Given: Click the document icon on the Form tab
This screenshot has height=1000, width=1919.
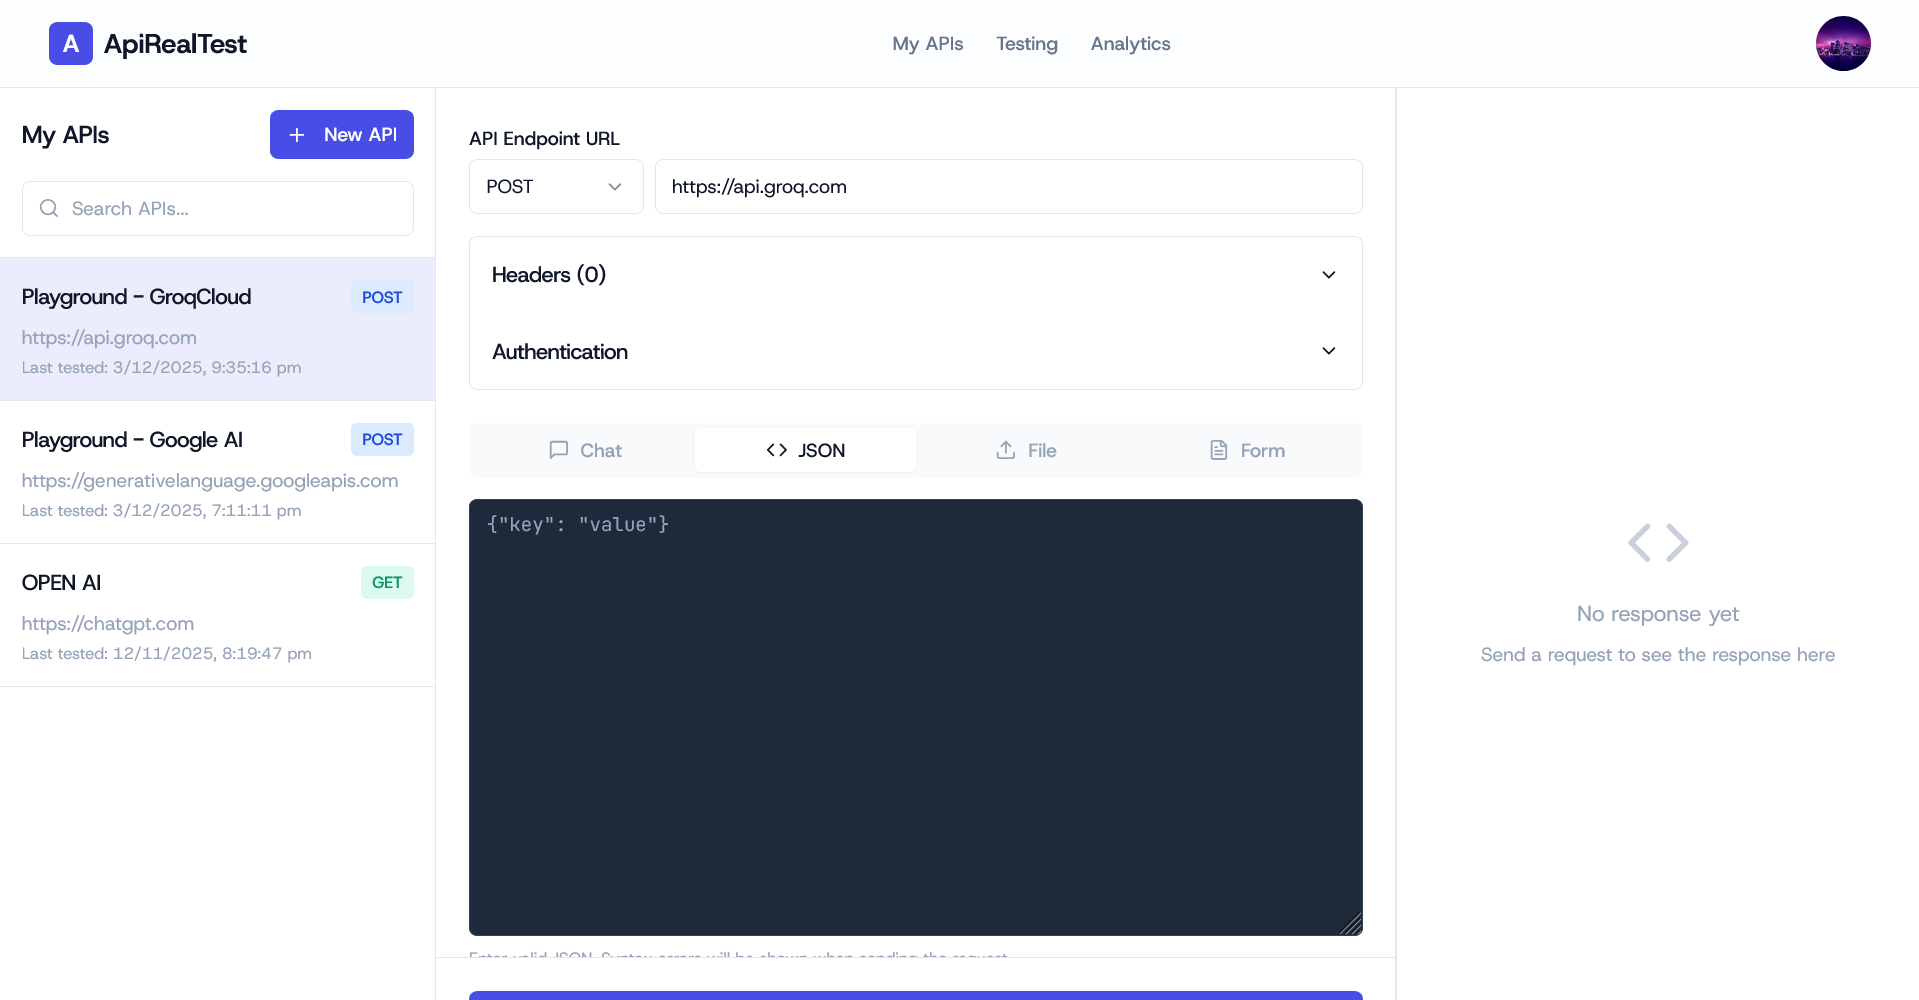Looking at the screenshot, I should 1218,450.
